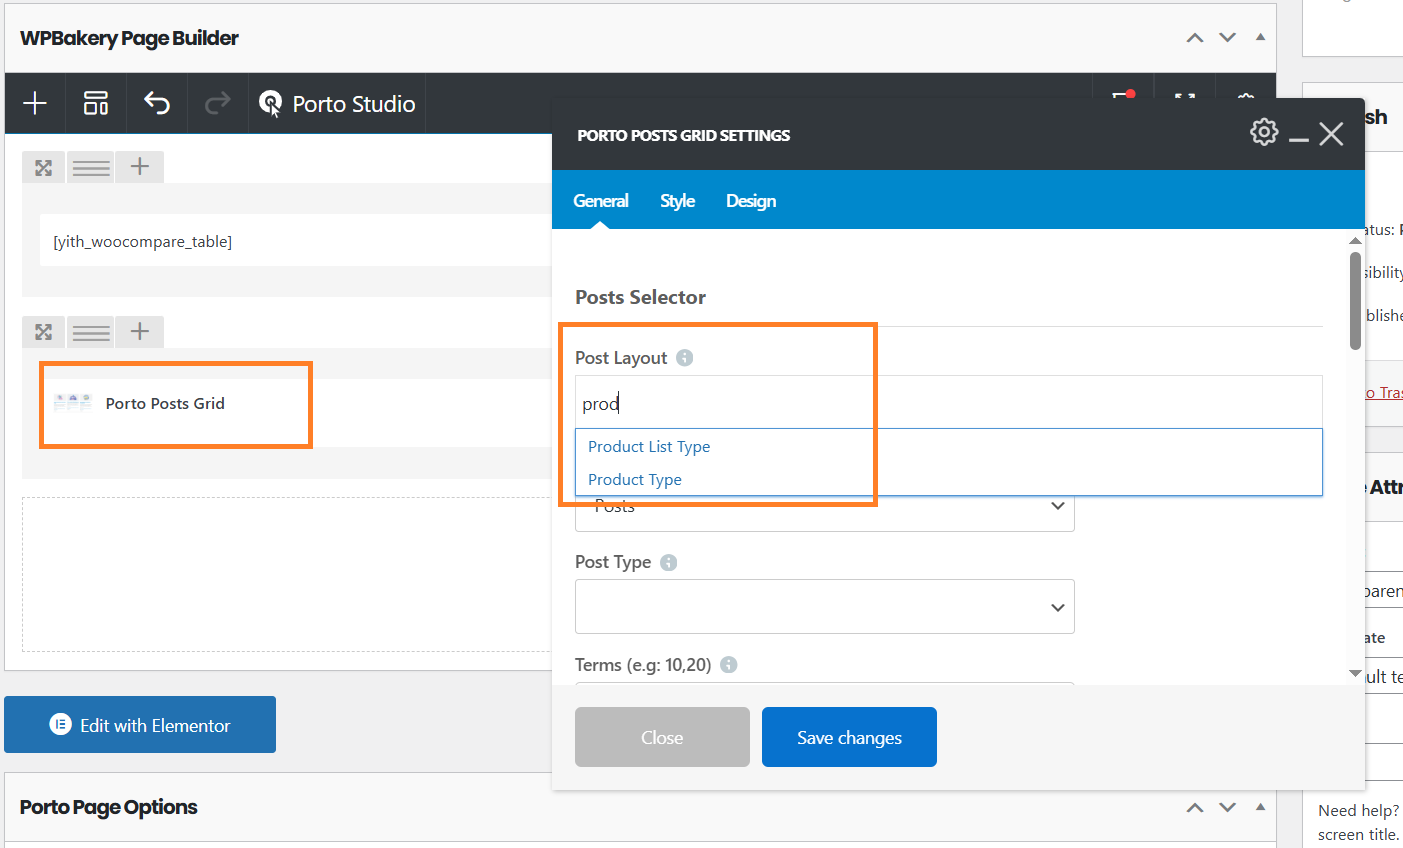Click the WPBakery Page Builder heading
Viewport: 1403px width, 848px height.
click(129, 38)
